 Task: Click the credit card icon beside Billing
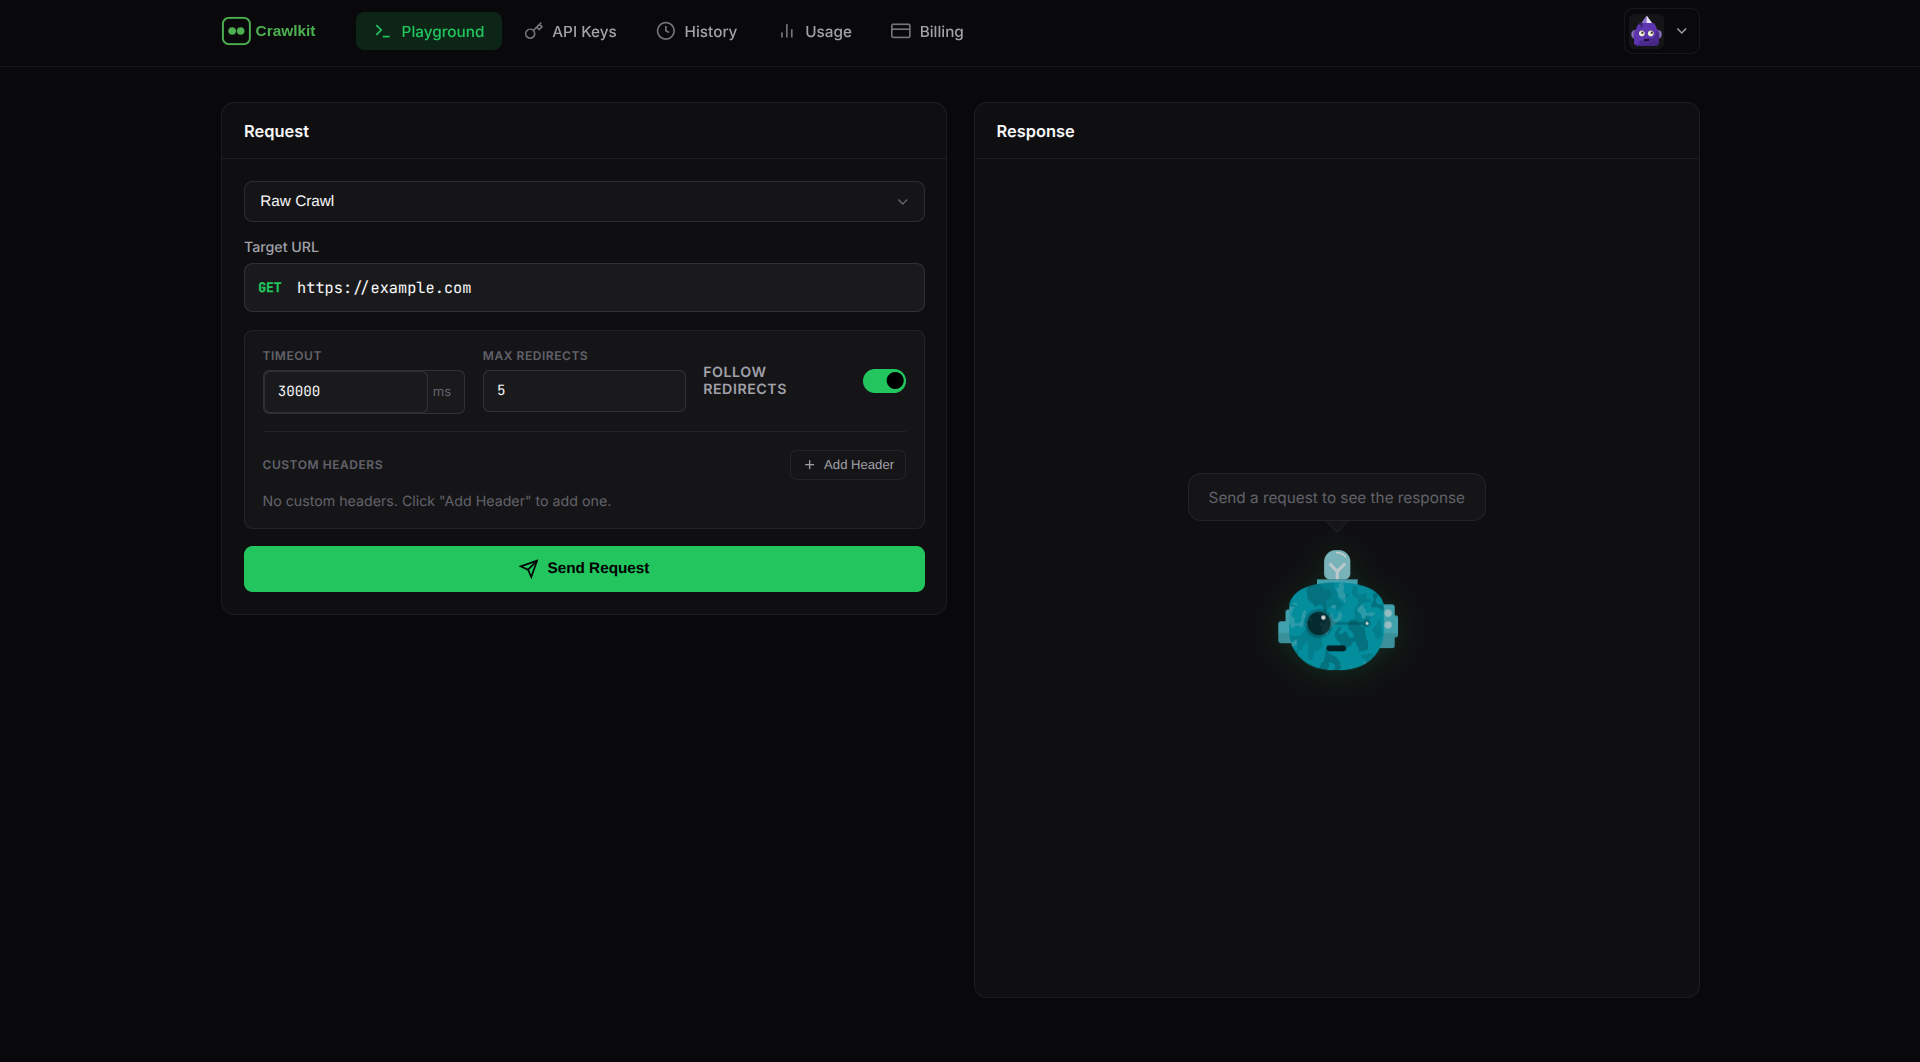point(899,31)
